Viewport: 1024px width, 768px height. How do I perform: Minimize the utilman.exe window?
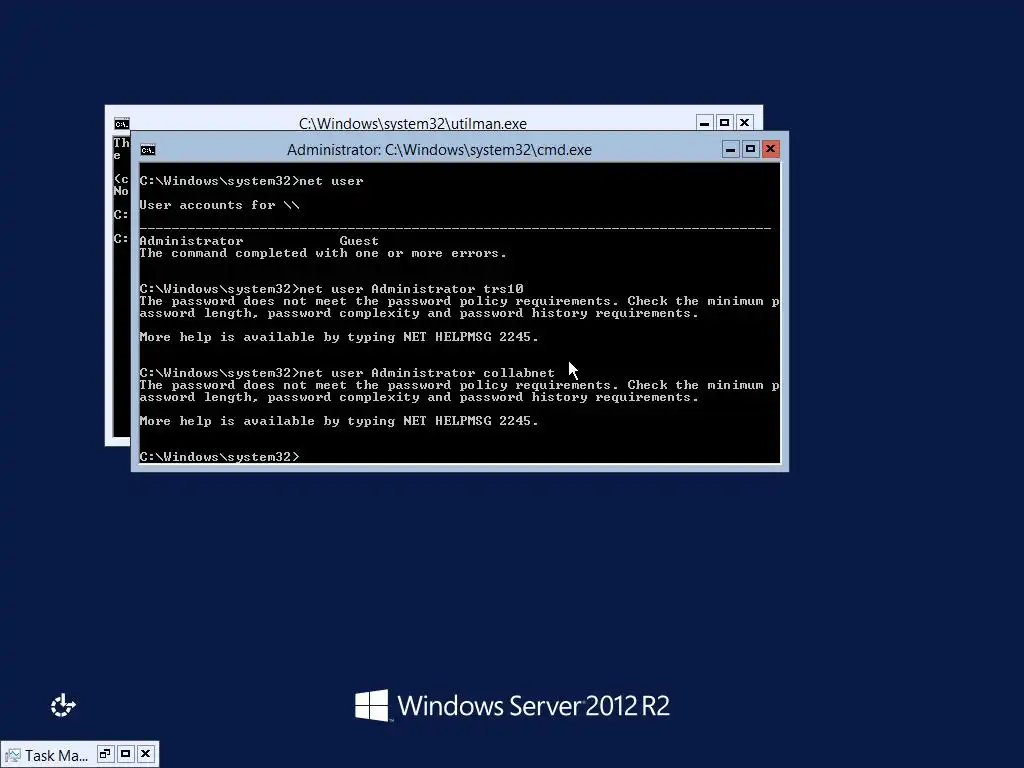pyautogui.click(x=704, y=123)
